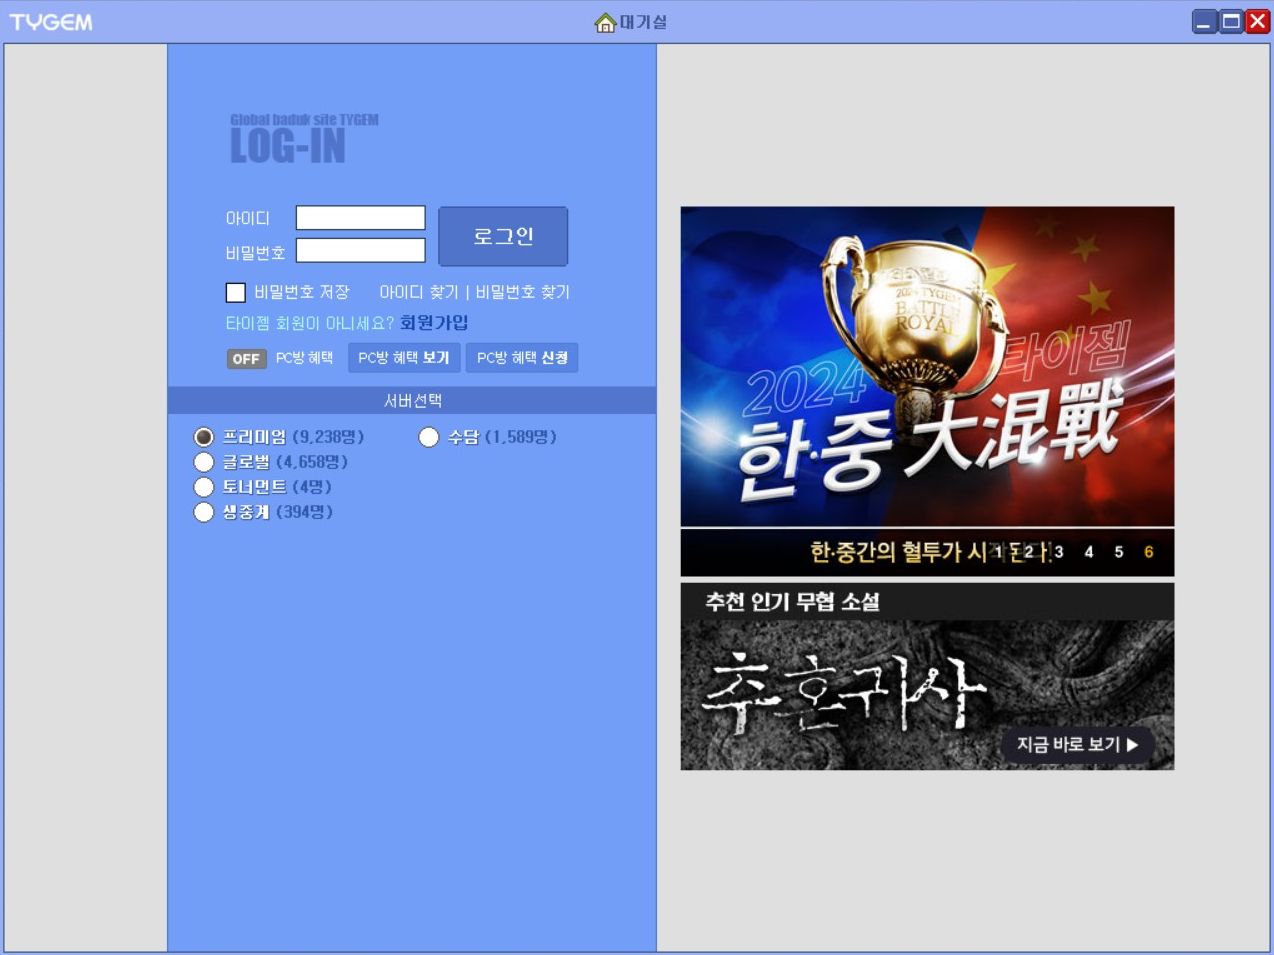
Task: Click PC방 혜택 신청 button
Action: pyautogui.click(x=522, y=358)
